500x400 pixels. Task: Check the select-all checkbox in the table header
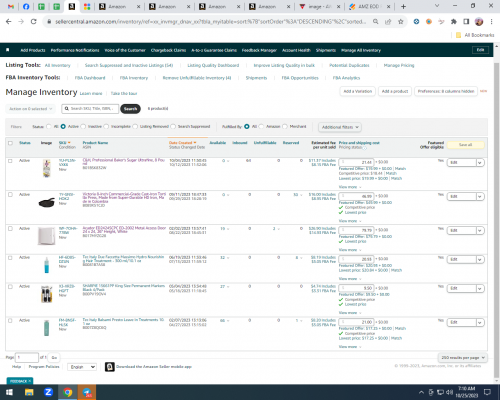tap(10, 143)
